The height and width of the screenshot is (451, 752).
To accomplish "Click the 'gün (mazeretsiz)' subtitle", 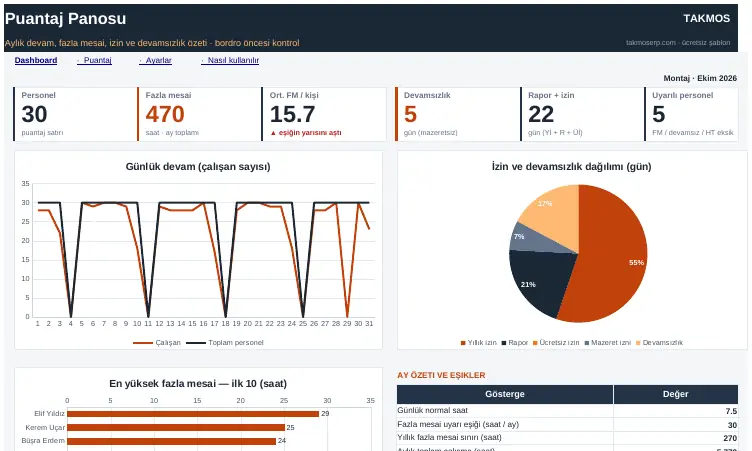I will pos(431,133).
